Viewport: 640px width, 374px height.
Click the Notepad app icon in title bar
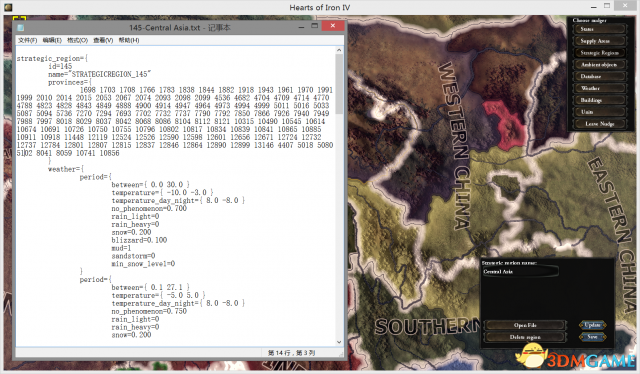[x=20, y=28]
